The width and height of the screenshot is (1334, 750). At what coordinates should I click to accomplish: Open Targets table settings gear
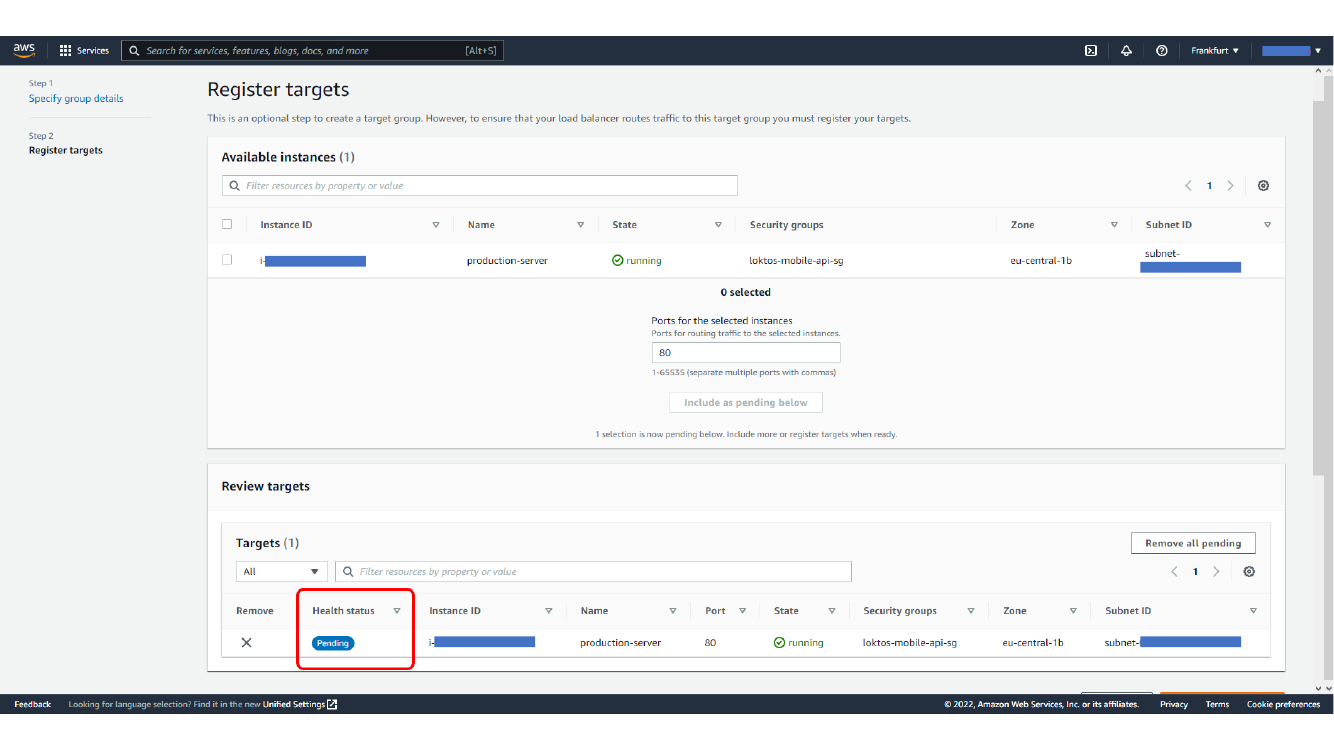click(1249, 572)
